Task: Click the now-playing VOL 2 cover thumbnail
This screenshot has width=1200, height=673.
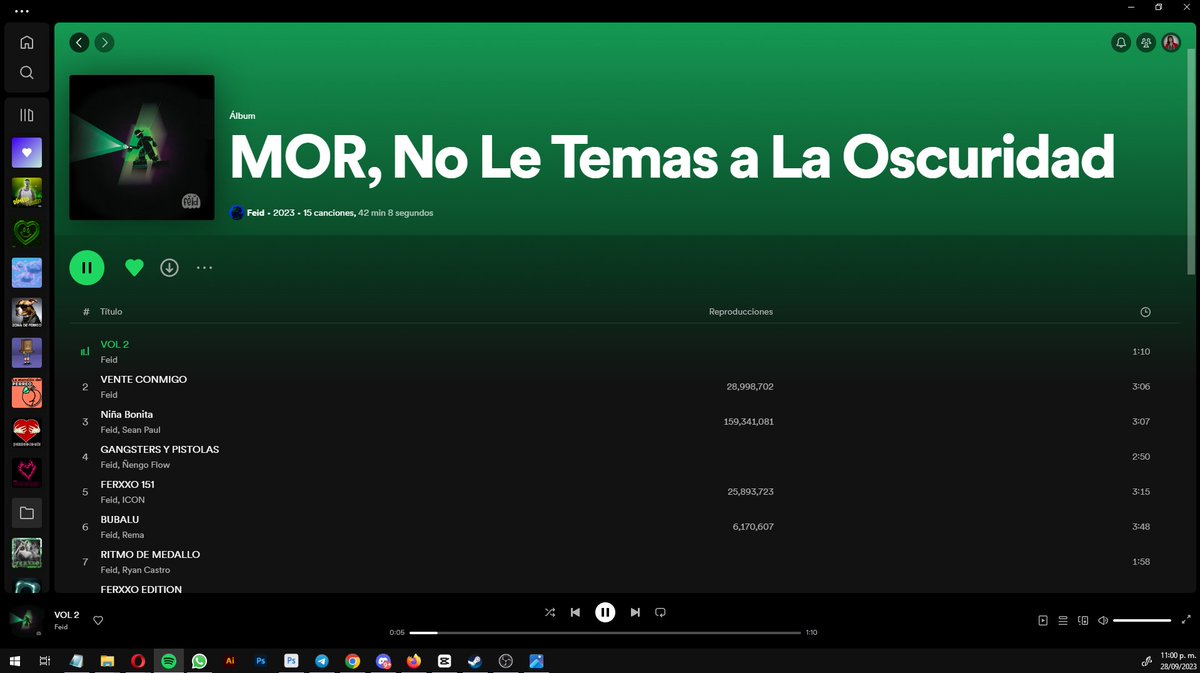Action: pyautogui.click(x=26, y=621)
